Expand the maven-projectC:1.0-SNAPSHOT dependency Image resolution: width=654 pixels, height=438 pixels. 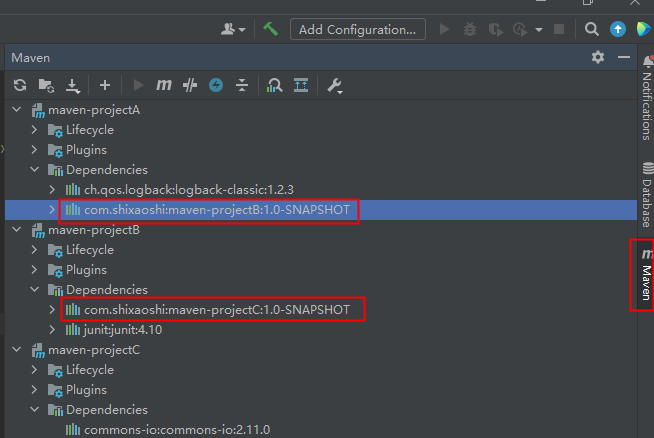[x=52, y=310]
